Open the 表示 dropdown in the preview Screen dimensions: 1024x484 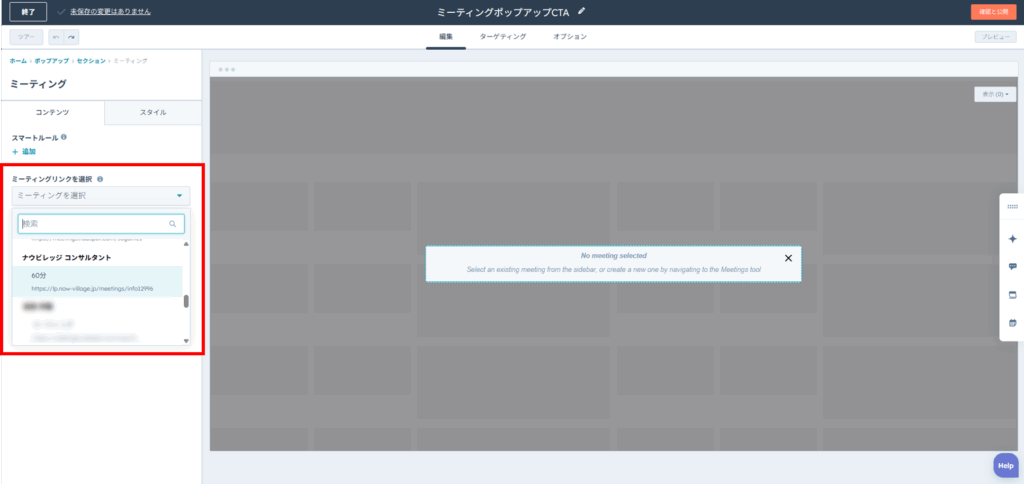[x=994, y=94]
